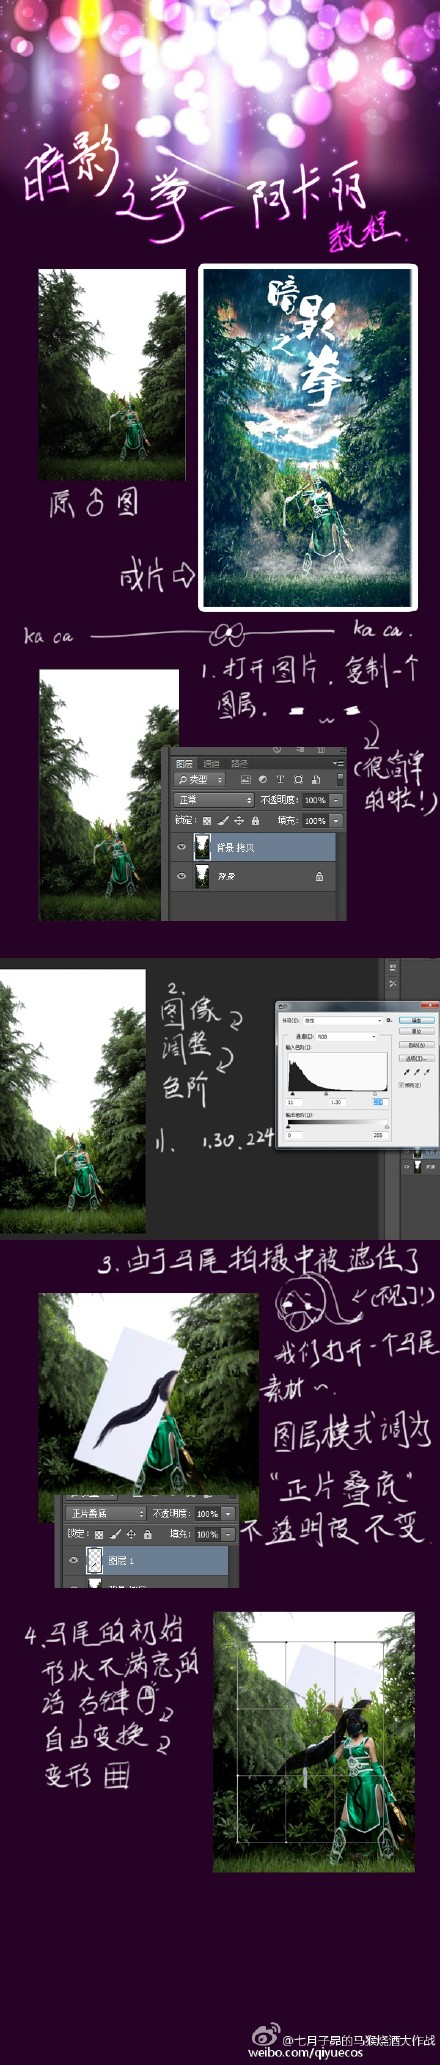Click the output white slider handle

point(387,1126)
